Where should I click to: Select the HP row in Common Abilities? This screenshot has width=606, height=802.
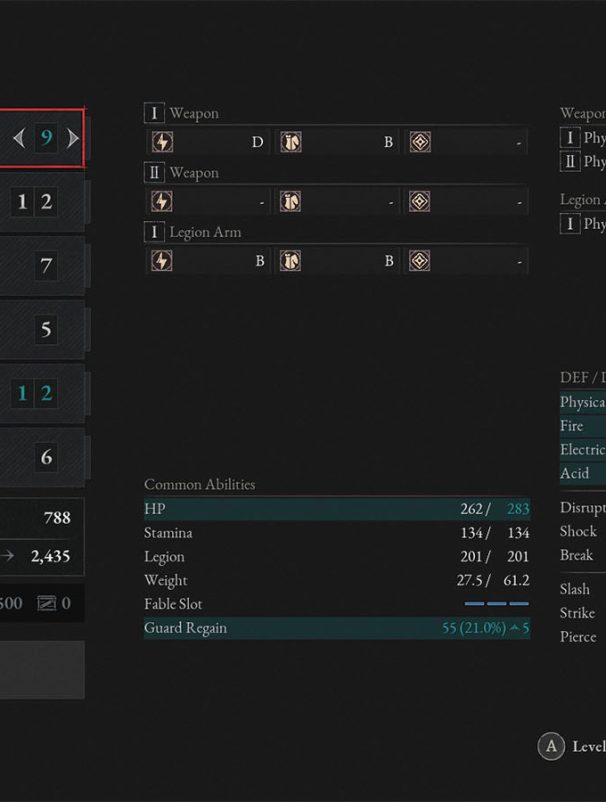point(337,509)
